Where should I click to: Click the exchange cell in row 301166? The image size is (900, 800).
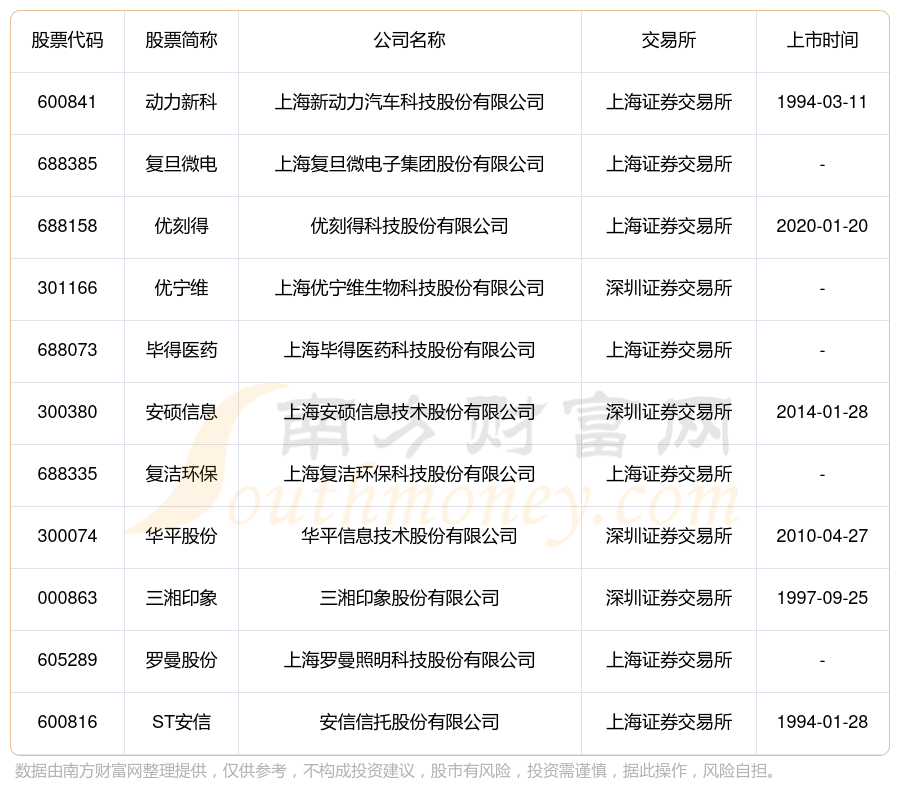tap(669, 288)
